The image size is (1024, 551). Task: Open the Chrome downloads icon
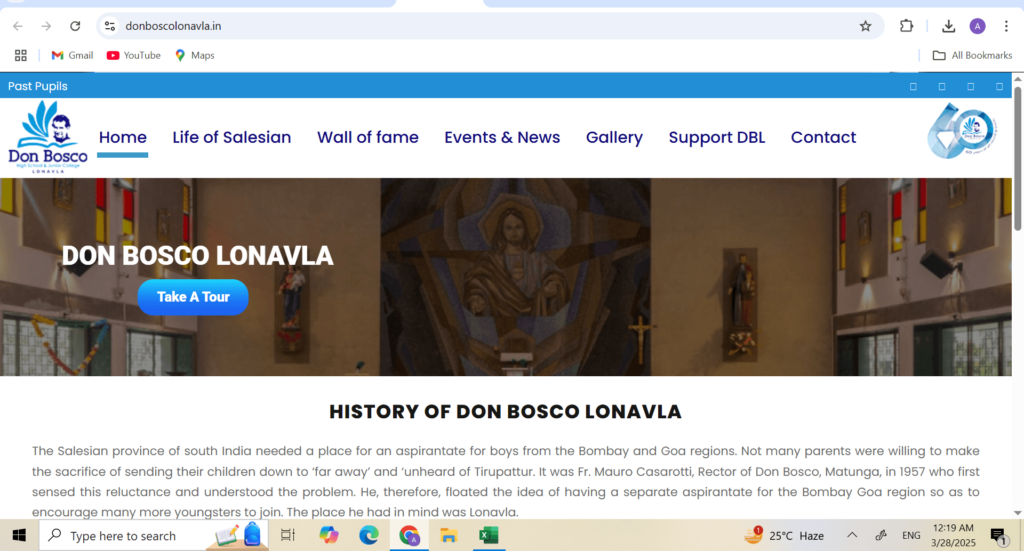pyautogui.click(x=948, y=26)
